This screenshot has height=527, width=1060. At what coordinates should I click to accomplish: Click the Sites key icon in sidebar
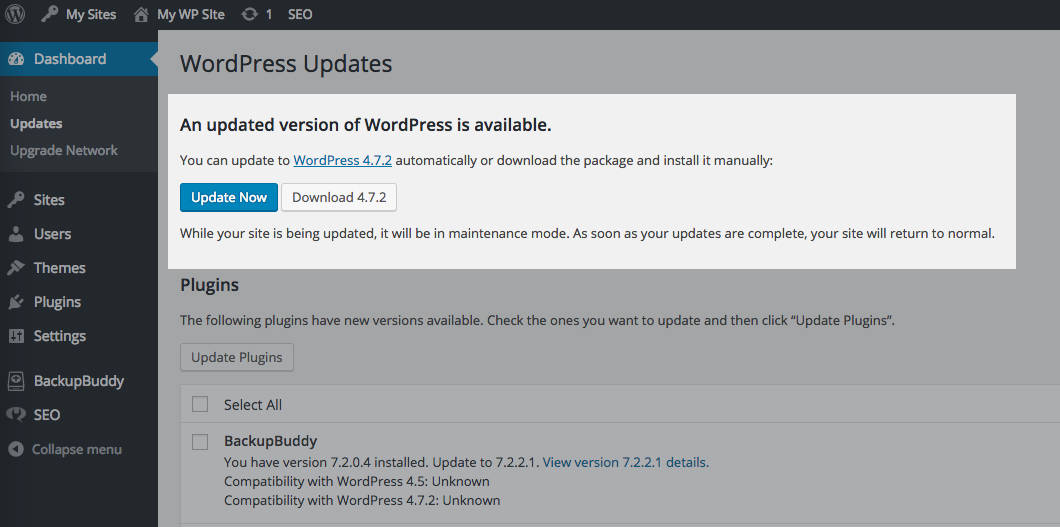click(x=16, y=200)
